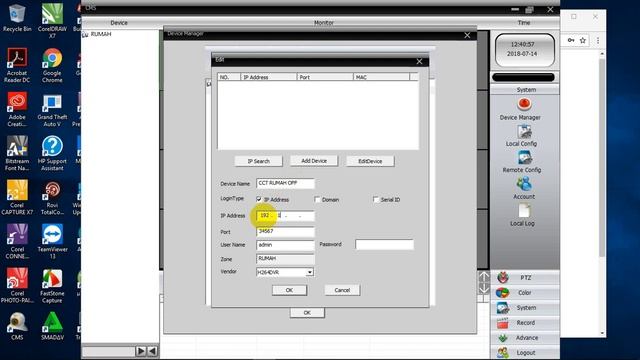
Task: Click OK button in Device Manager window
Action: tap(307, 313)
